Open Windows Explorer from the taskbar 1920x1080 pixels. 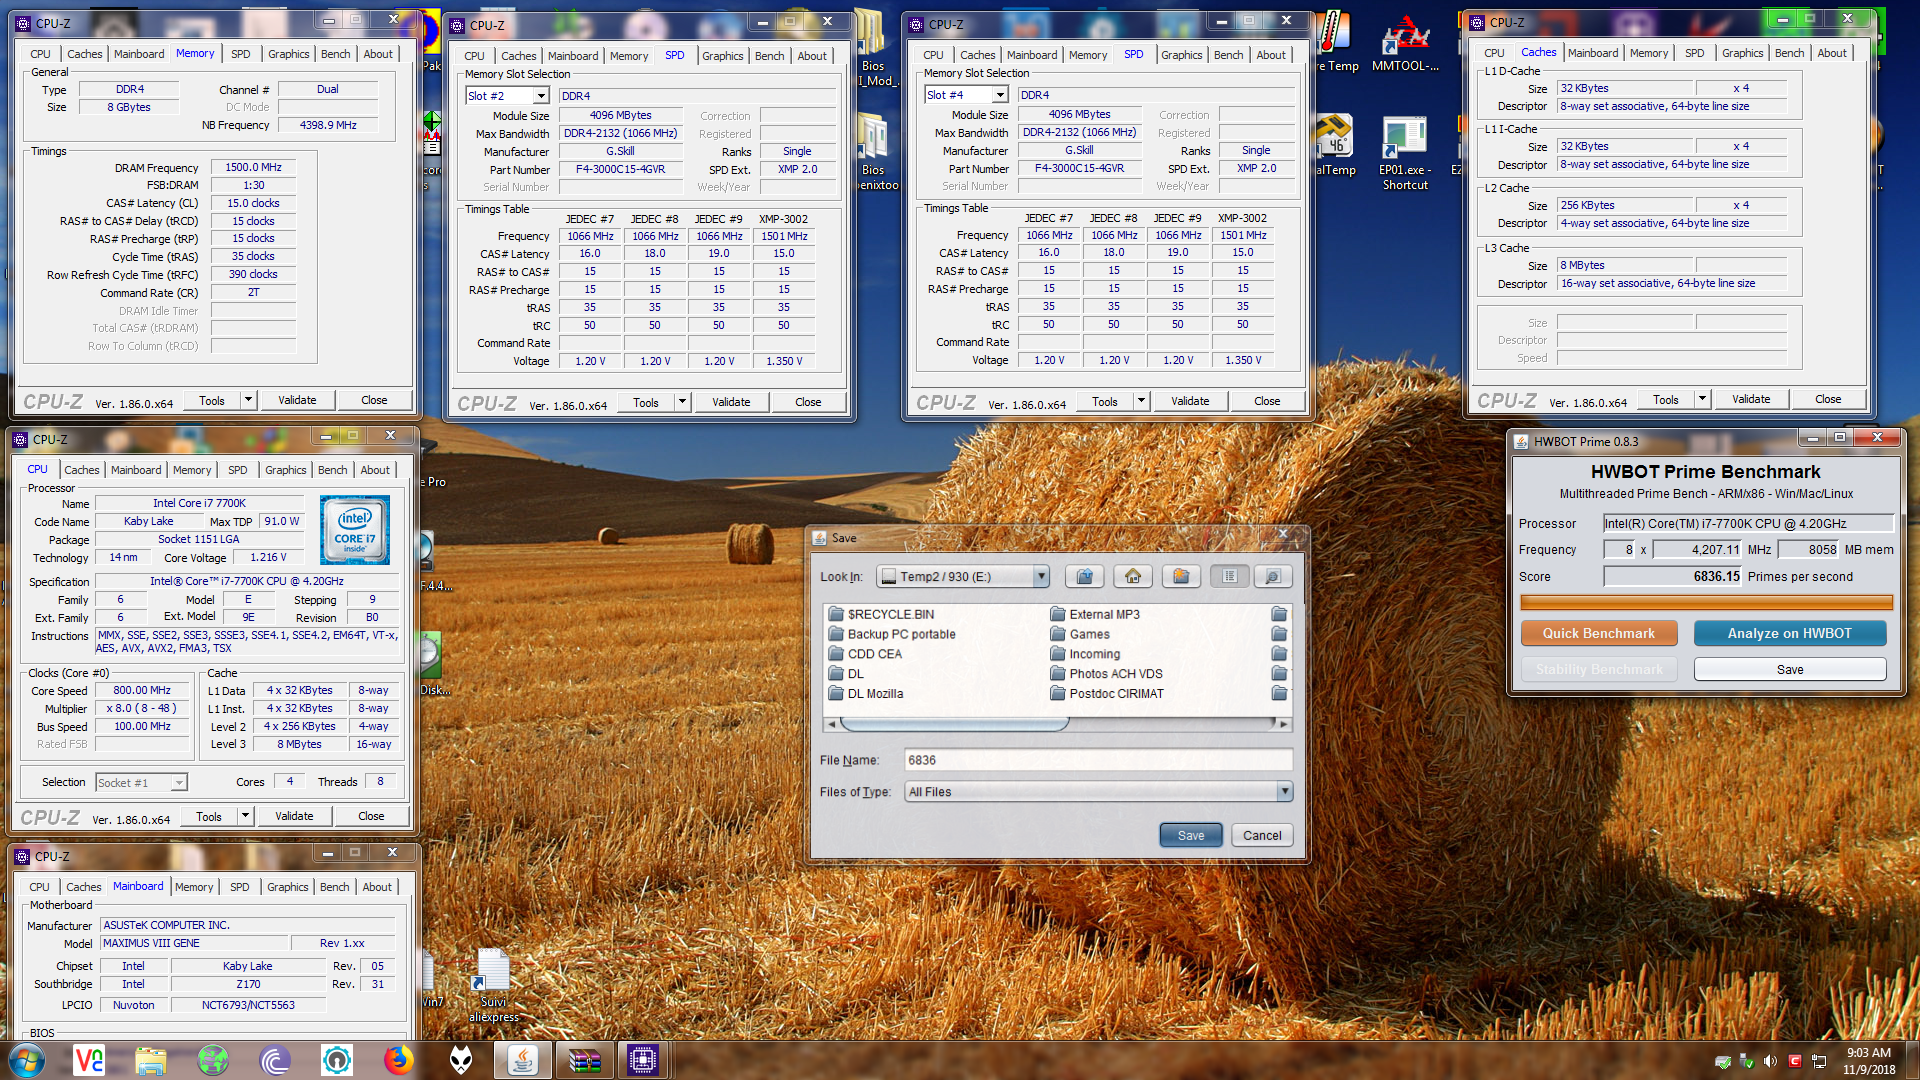(150, 1060)
